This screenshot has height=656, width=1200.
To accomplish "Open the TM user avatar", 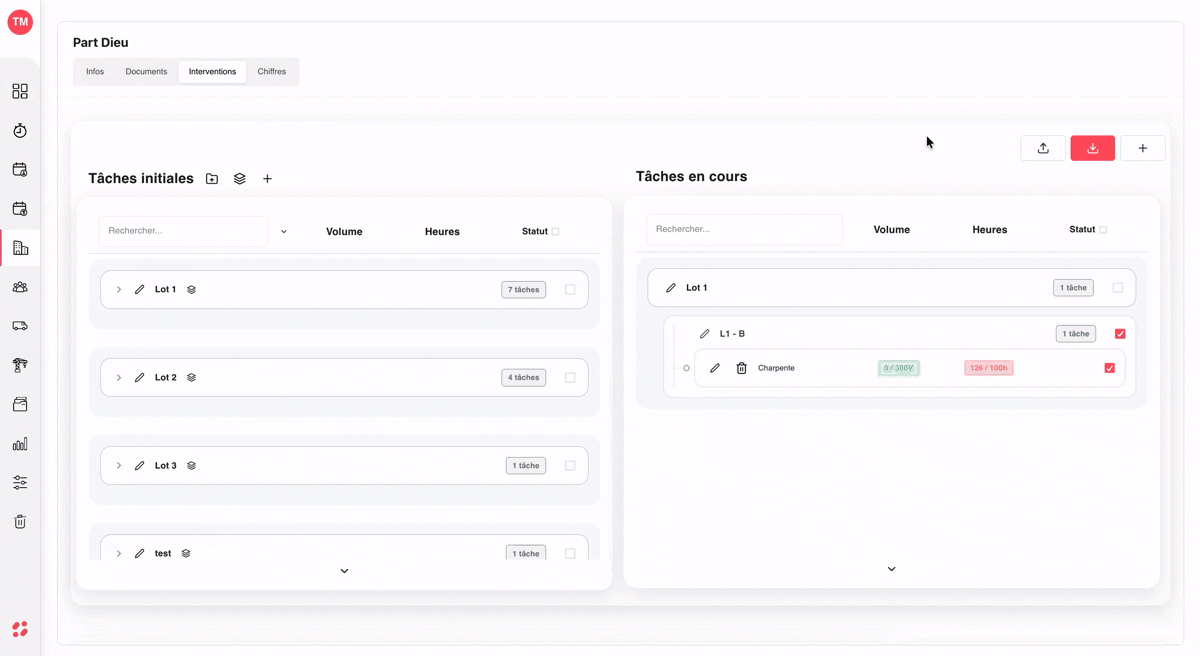I will (x=20, y=21).
